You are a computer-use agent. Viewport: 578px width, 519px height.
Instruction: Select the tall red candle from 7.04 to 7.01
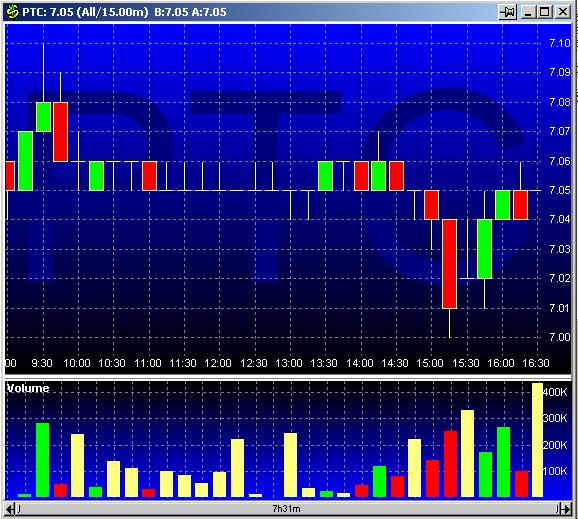[x=449, y=264]
